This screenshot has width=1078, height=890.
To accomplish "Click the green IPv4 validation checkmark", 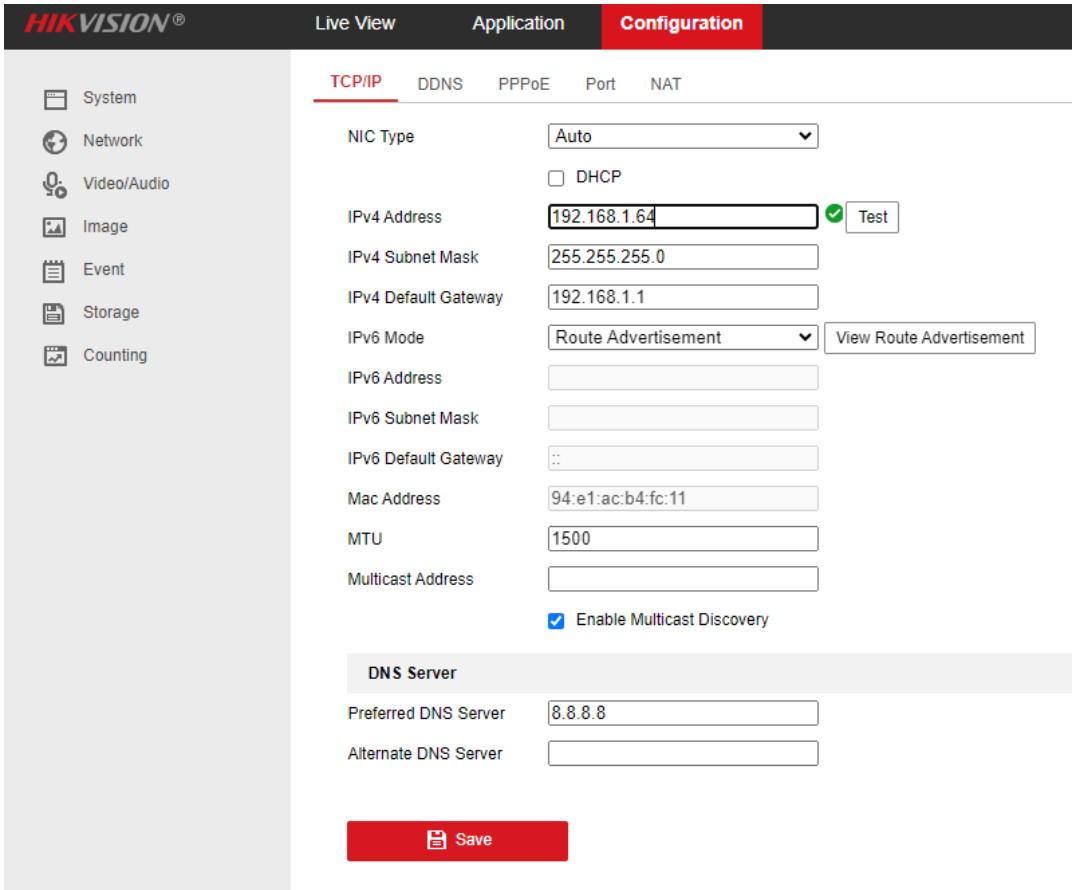I will tap(833, 214).
